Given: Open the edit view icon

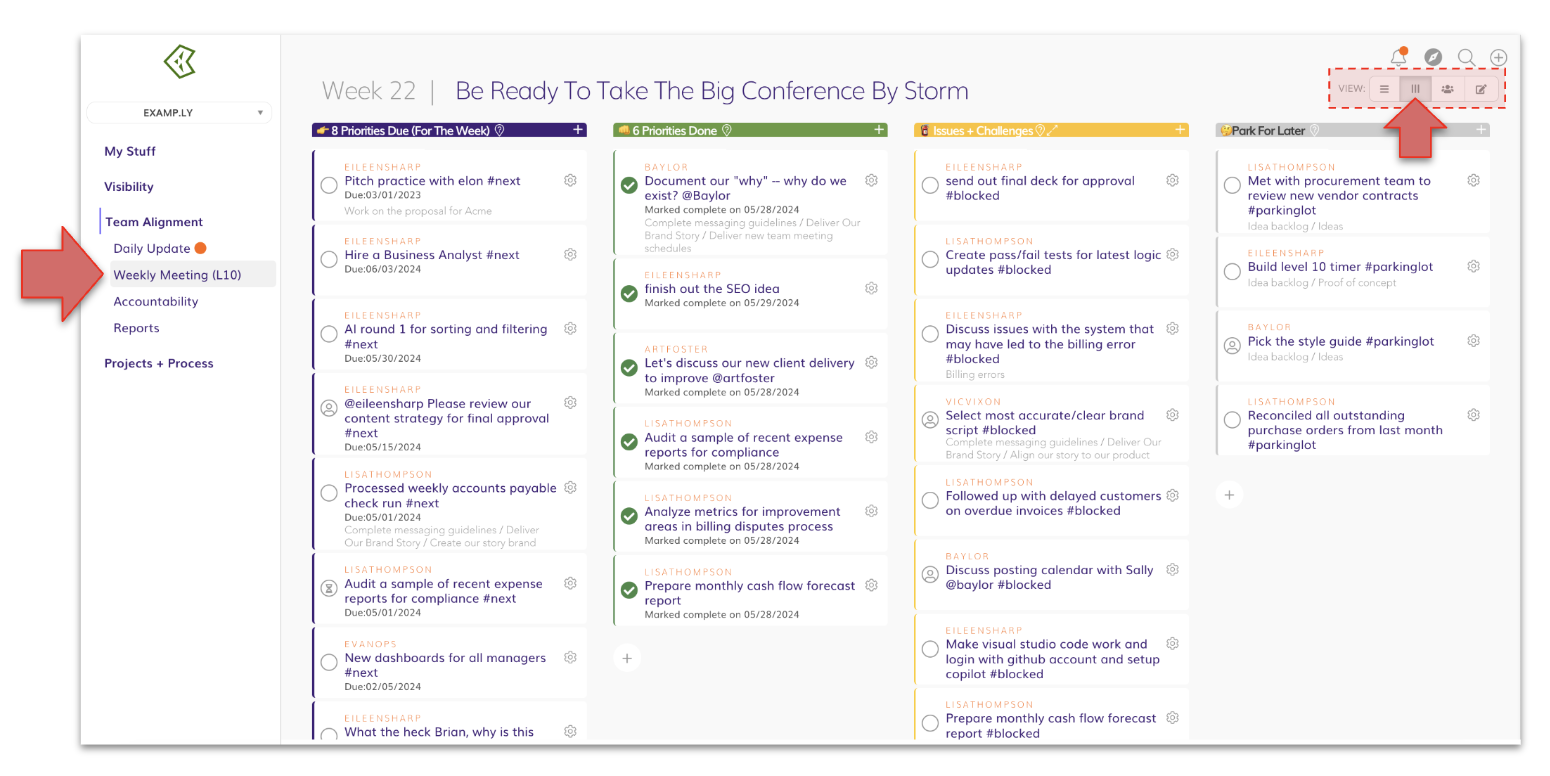Looking at the screenshot, I should (x=1481, y=89).
